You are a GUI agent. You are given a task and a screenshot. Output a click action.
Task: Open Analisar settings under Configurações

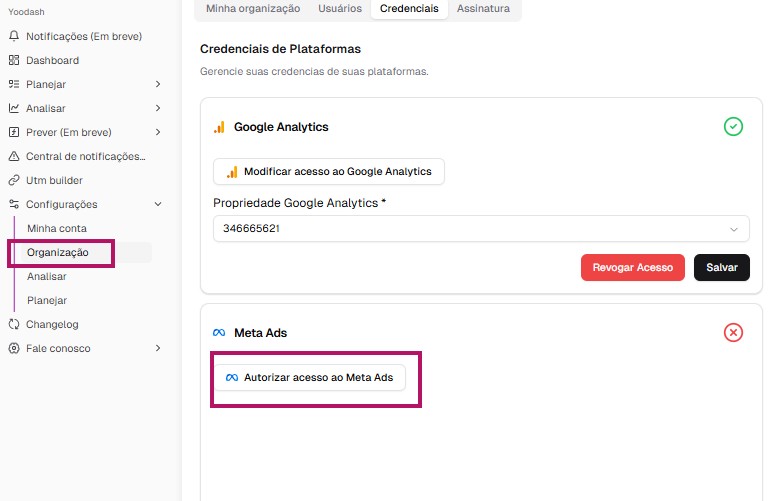click(47, 277)
